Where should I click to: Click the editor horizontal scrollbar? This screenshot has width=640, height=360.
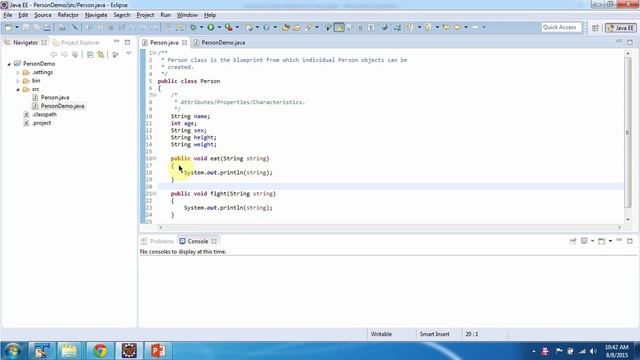coord(390,227)
